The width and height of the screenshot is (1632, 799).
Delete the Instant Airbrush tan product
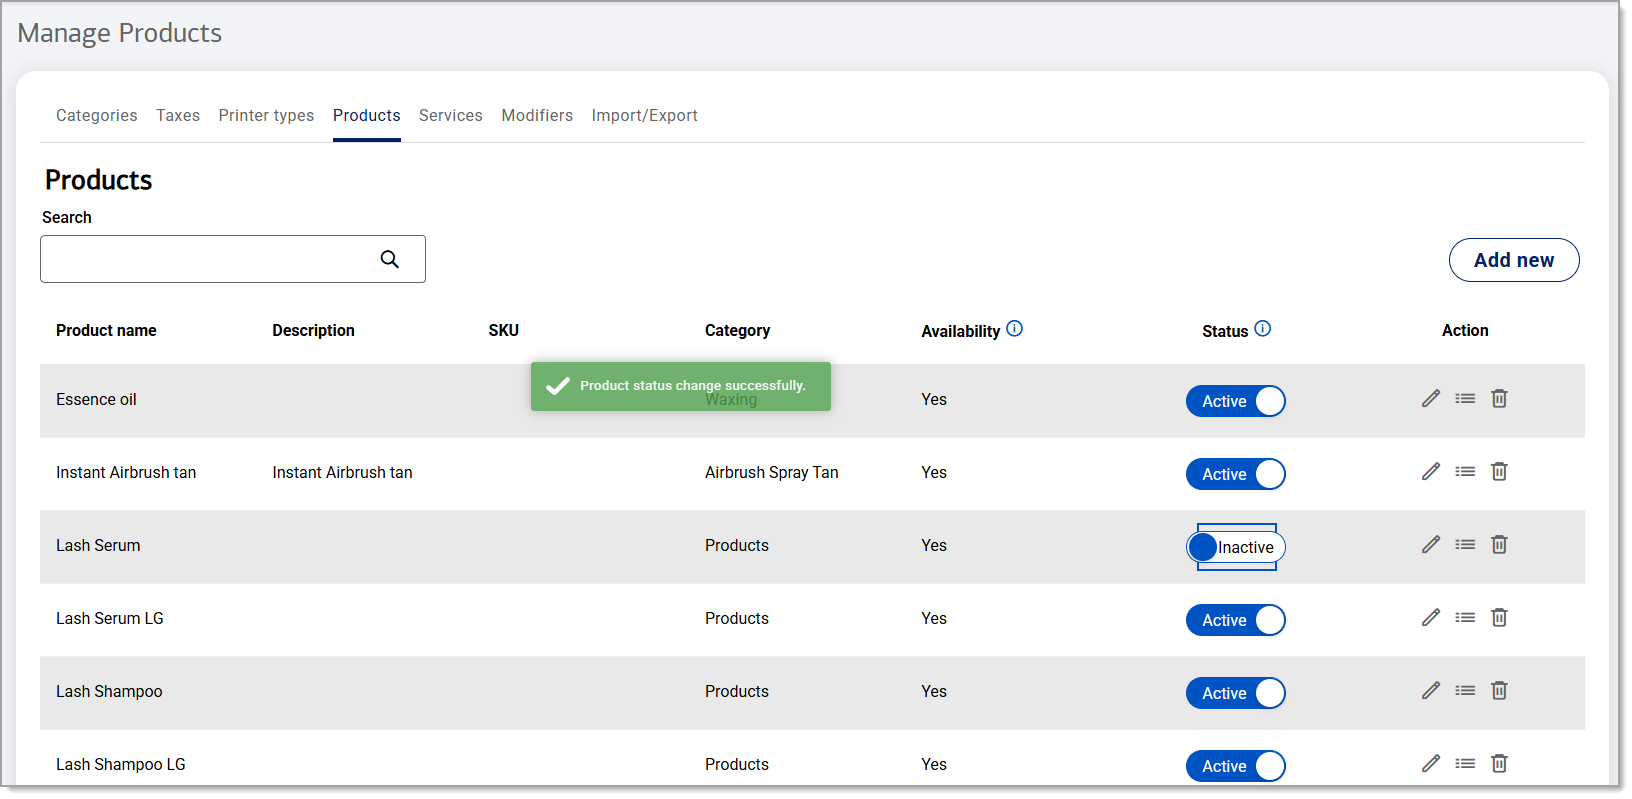coord(1499,471)
